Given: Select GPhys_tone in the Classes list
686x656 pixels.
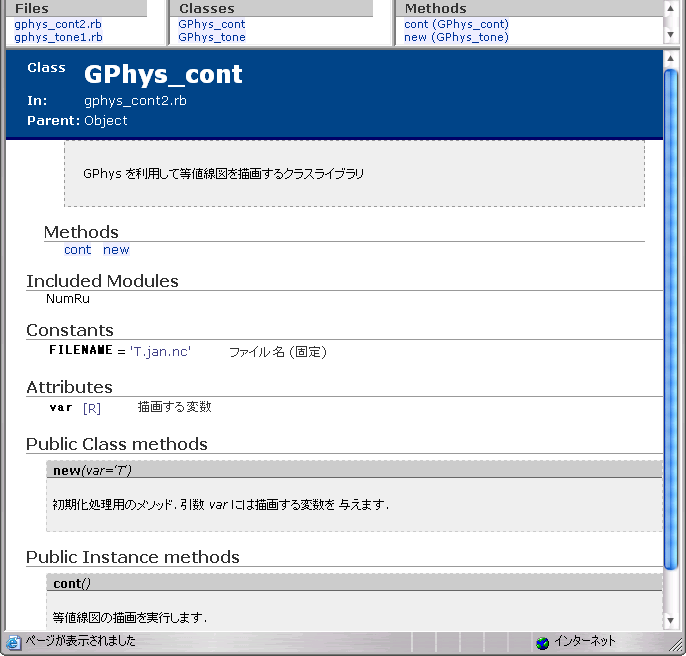Looking at the screenshot, I should point(211,37).
